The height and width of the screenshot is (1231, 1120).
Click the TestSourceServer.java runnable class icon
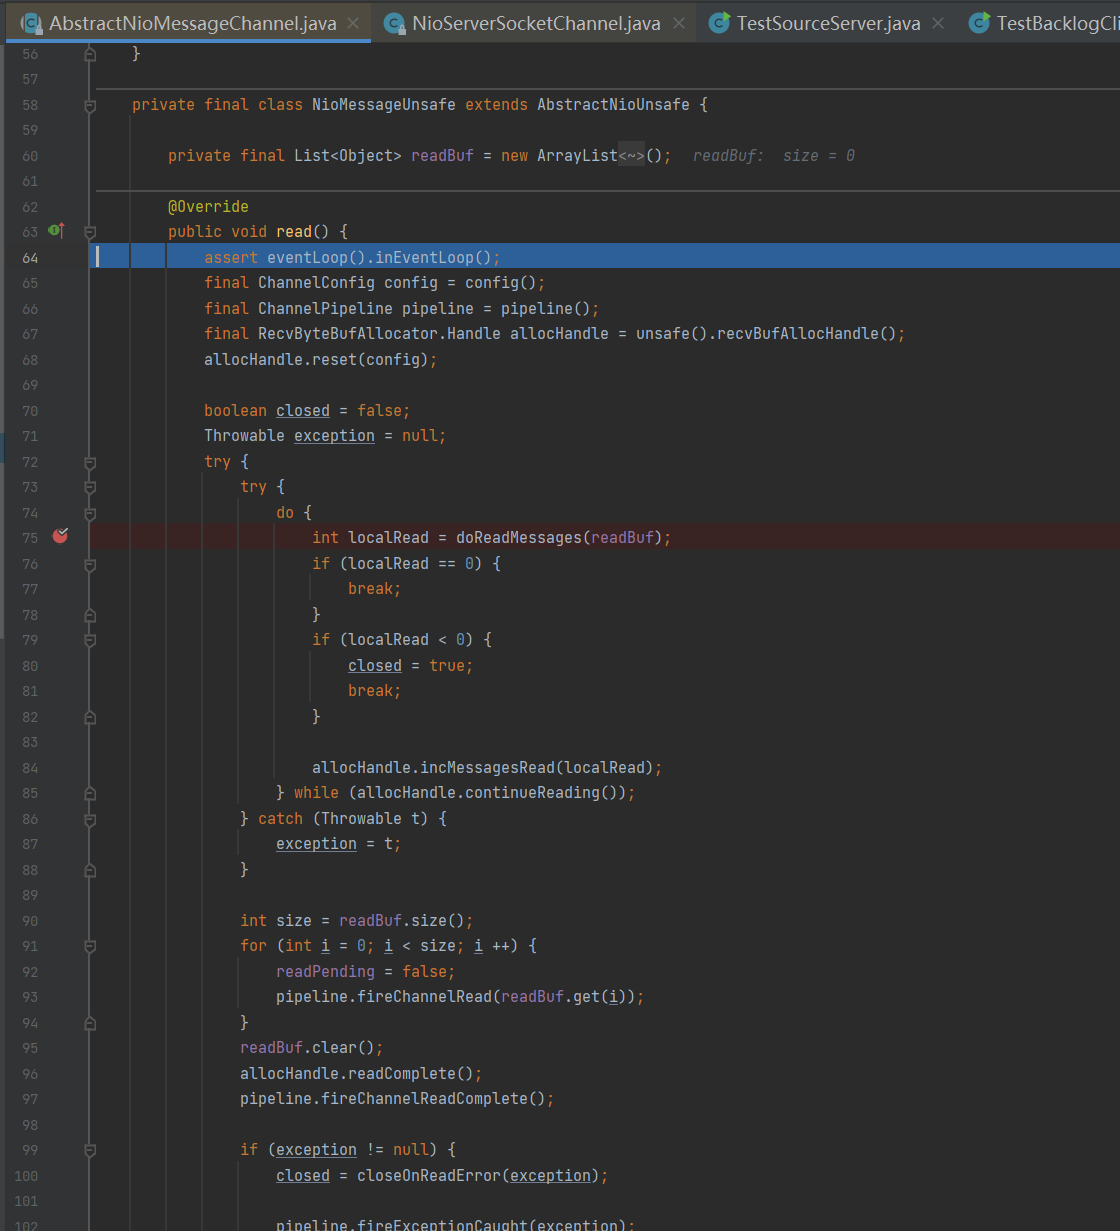pos(719,23)
